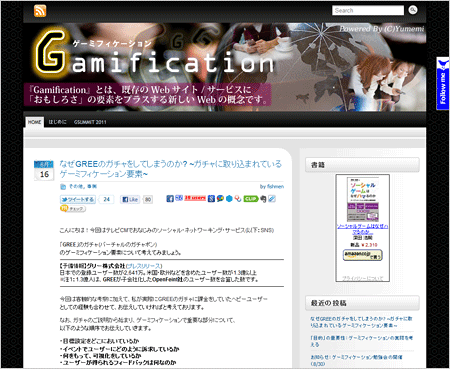Open the ソーシャルゲームはなぜハマるのか book link
The image size is (450, 369).
(x=362, y=229)
